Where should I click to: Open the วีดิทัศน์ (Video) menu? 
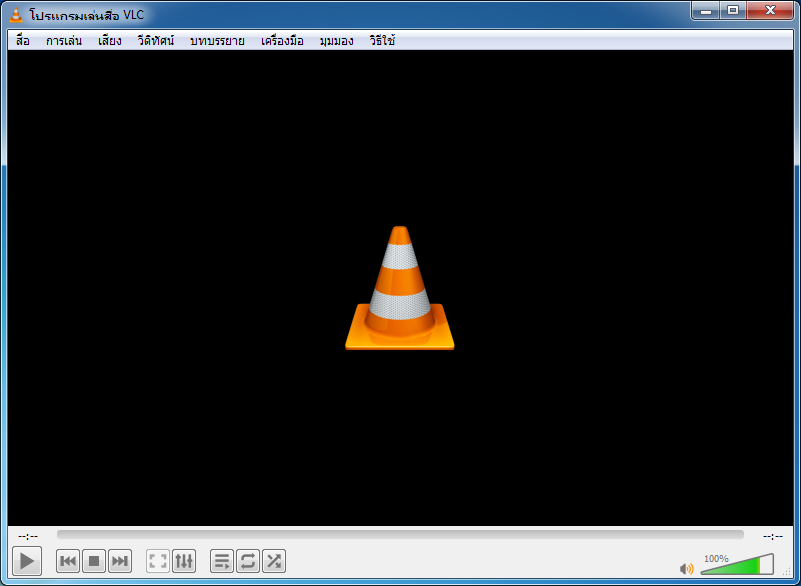coord(156,41)
